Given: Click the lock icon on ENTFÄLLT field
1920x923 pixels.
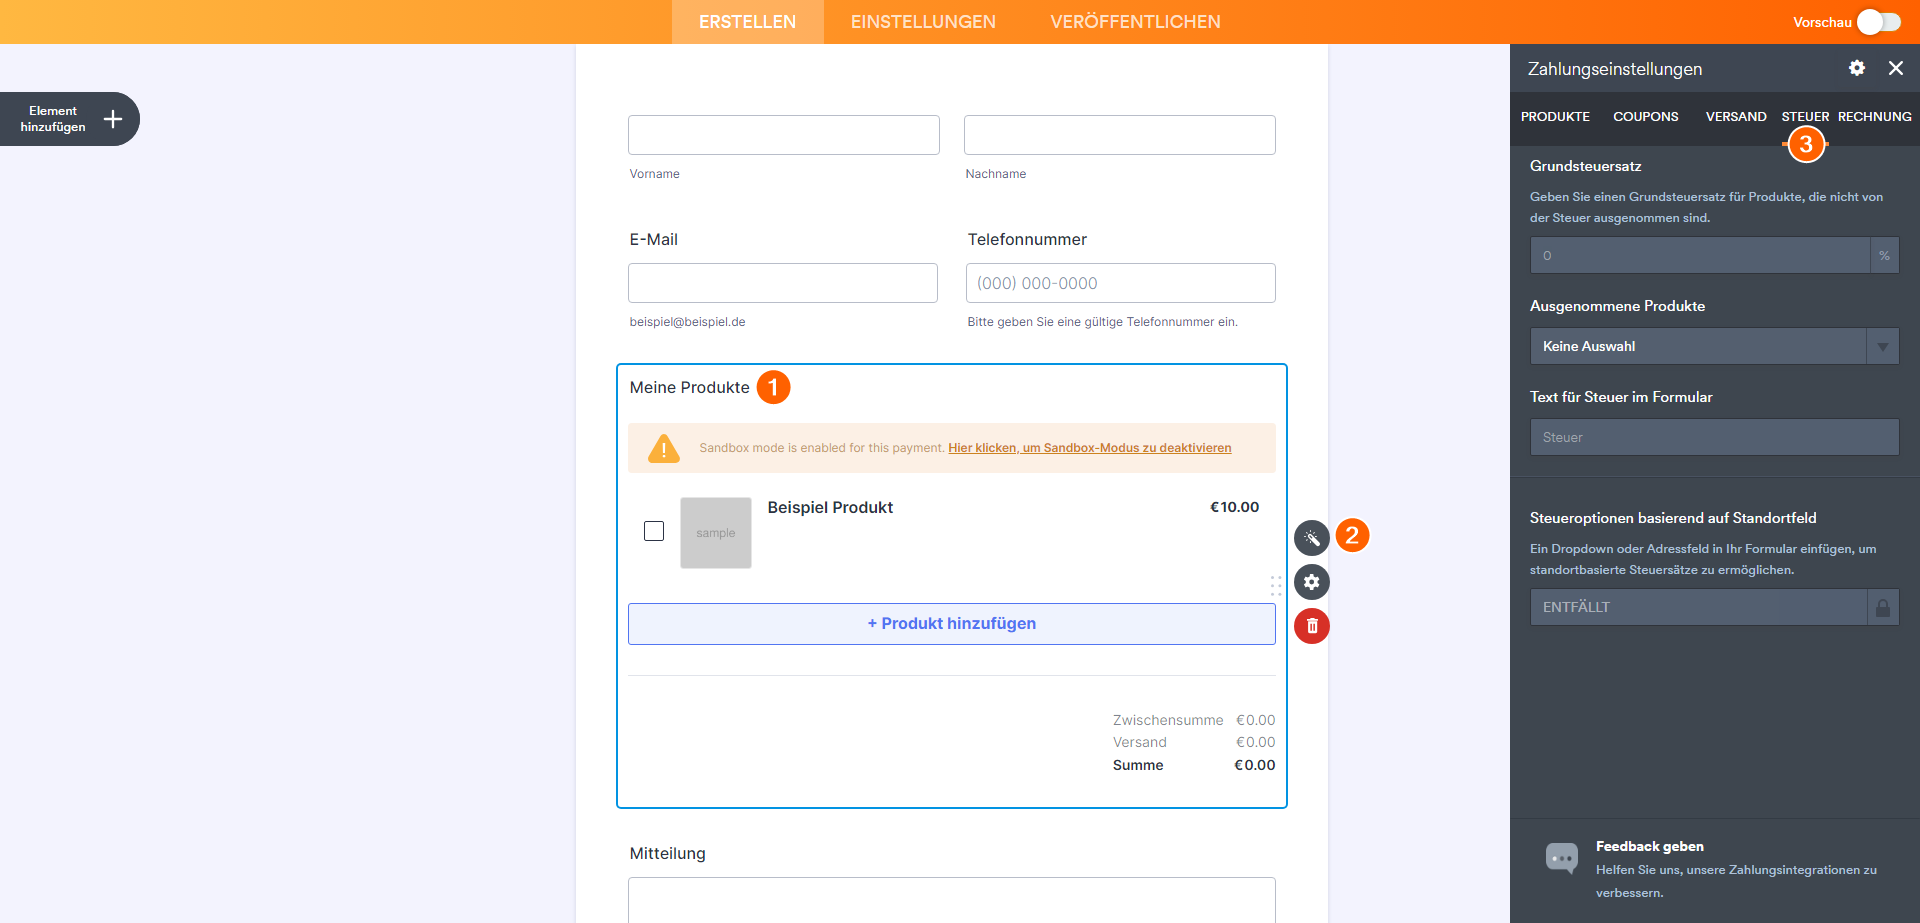Looking at the screenshot, I should pyautogui.click(x=1883, y=607).
